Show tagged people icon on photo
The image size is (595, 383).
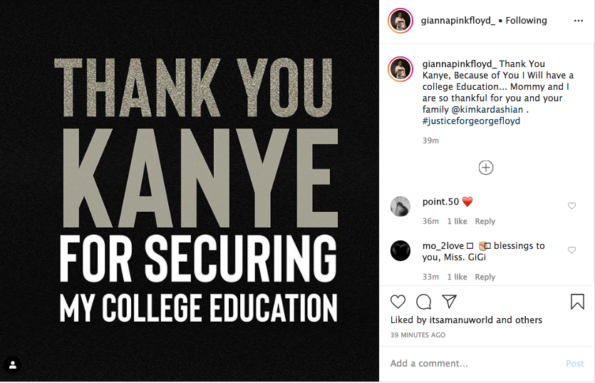13,365
